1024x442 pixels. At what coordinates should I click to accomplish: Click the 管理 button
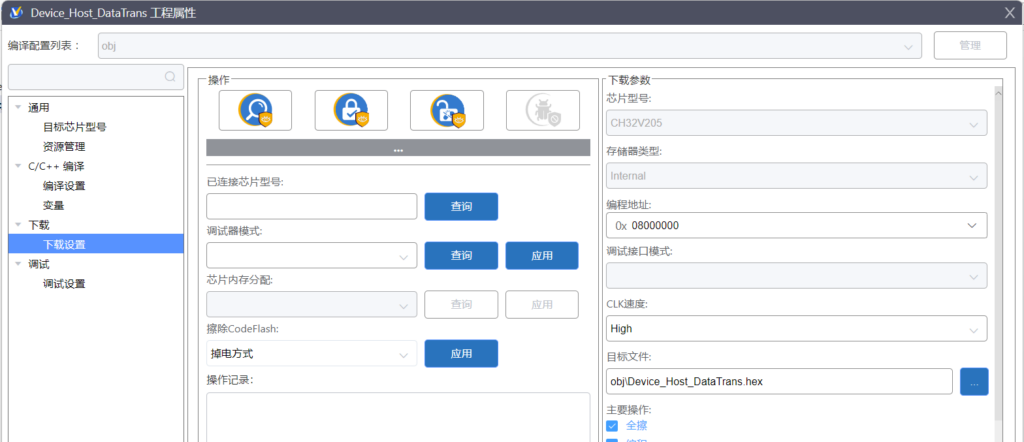pyautogui.click(x=970, y=46)
